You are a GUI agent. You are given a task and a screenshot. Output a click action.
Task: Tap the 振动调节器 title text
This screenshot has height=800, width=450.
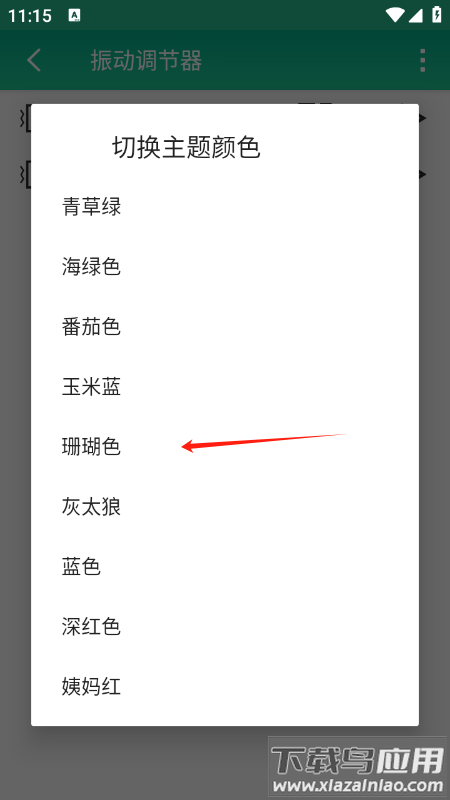click(146, 61)
